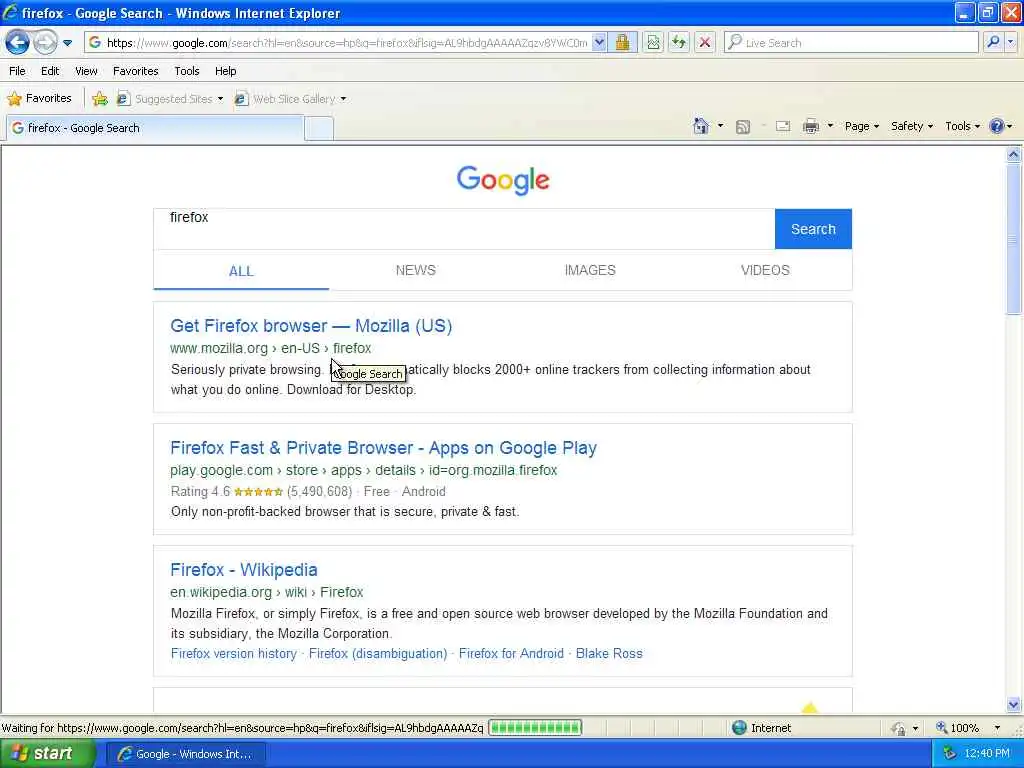The image size is (1024, 768).
Task: Click the compatibility view icon
Action: [653, 43]
